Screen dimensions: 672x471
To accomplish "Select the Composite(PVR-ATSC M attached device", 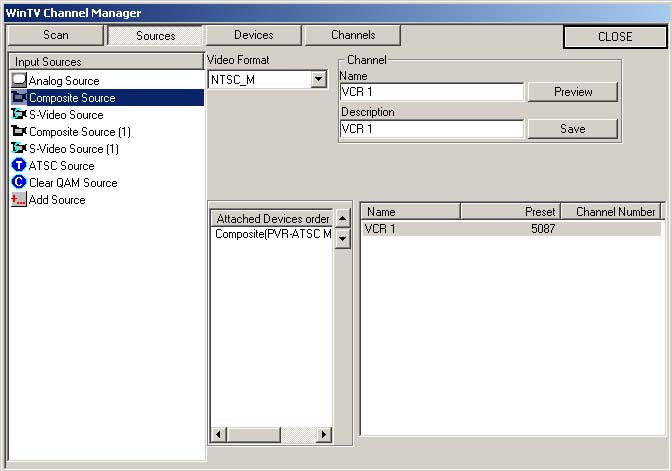I will click(272, 234).
